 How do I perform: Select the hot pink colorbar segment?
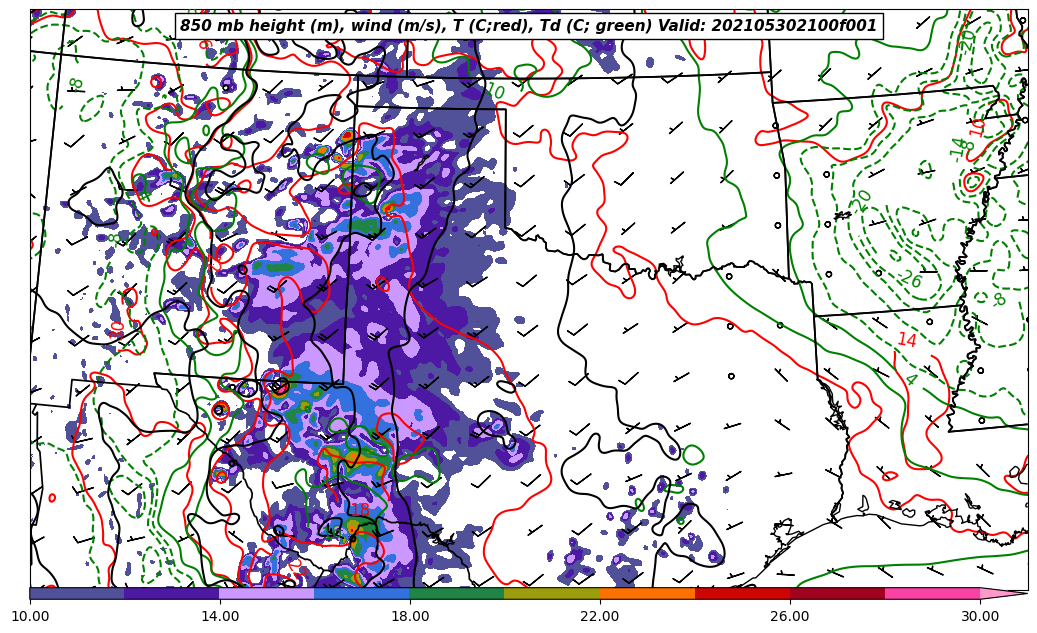pyautogui.click(x=932, y=593)
